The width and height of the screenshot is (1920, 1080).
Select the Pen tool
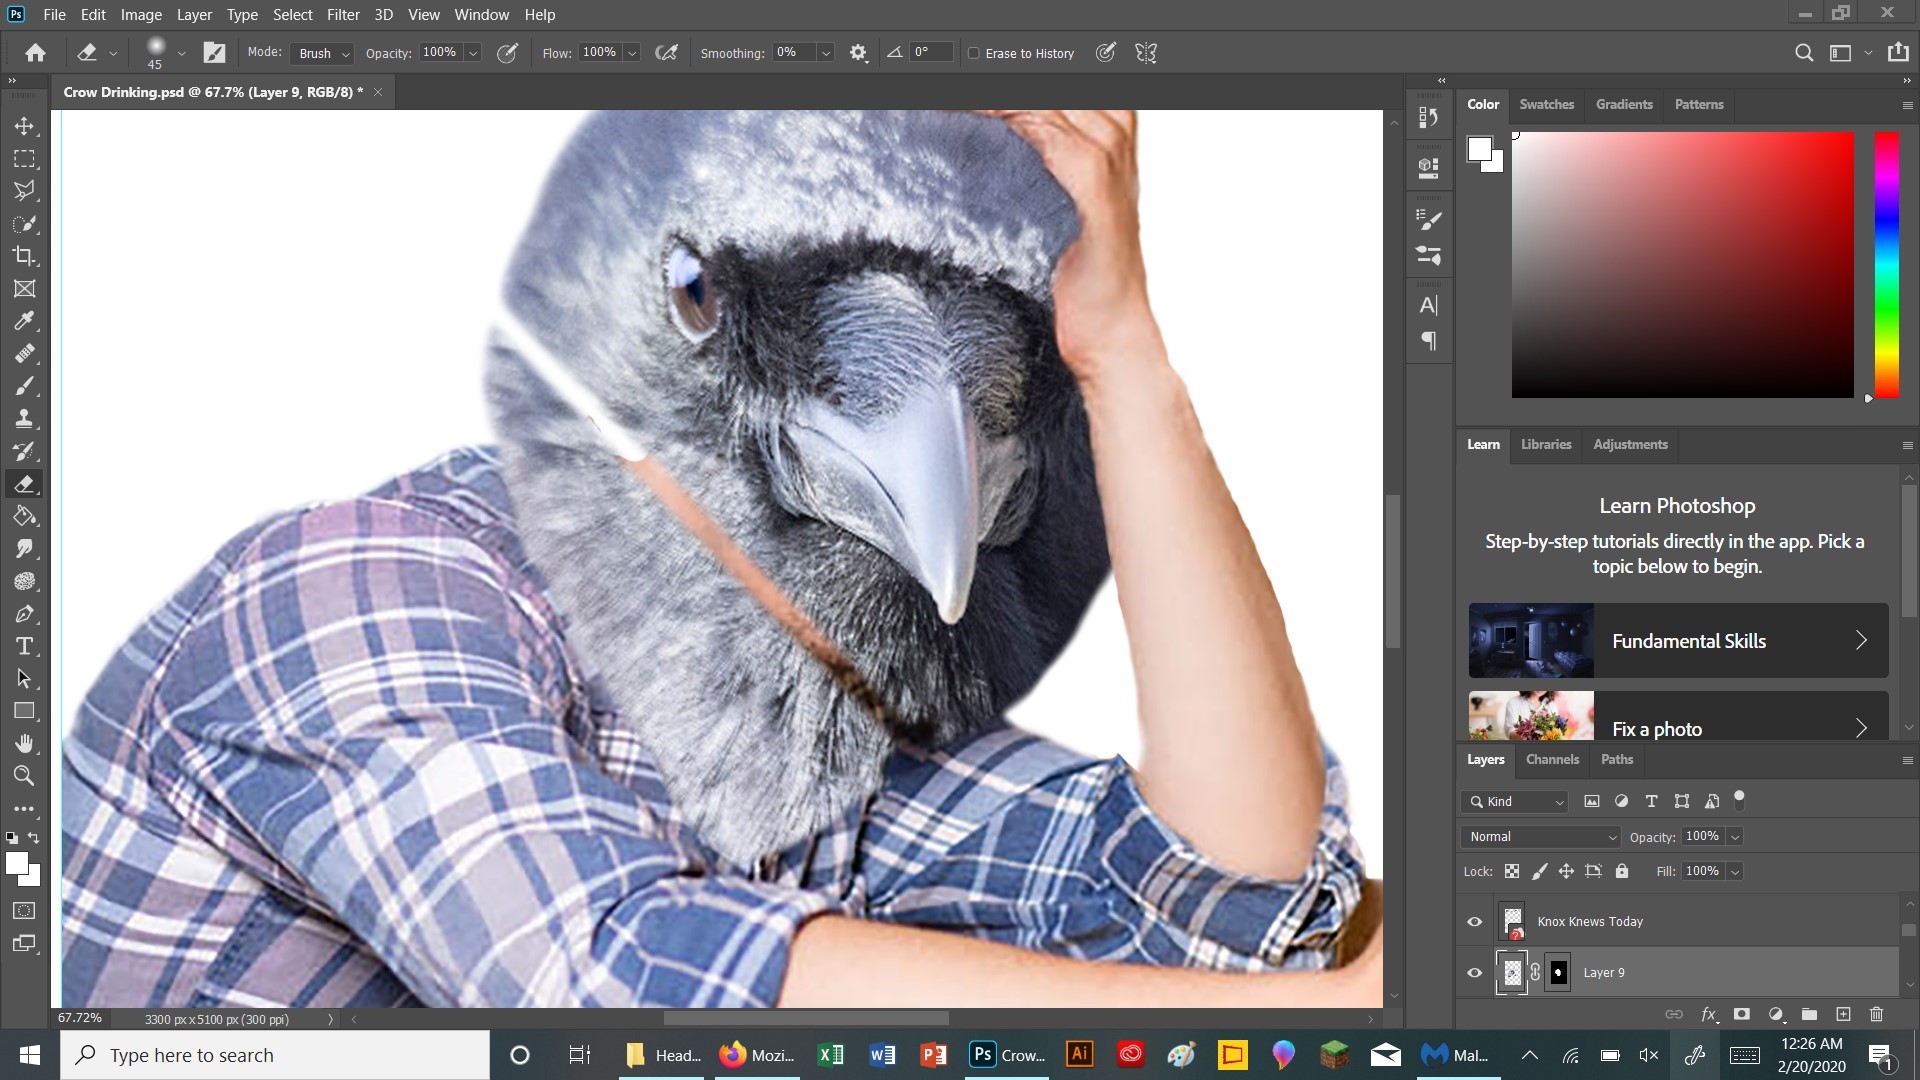click(25, 614)
